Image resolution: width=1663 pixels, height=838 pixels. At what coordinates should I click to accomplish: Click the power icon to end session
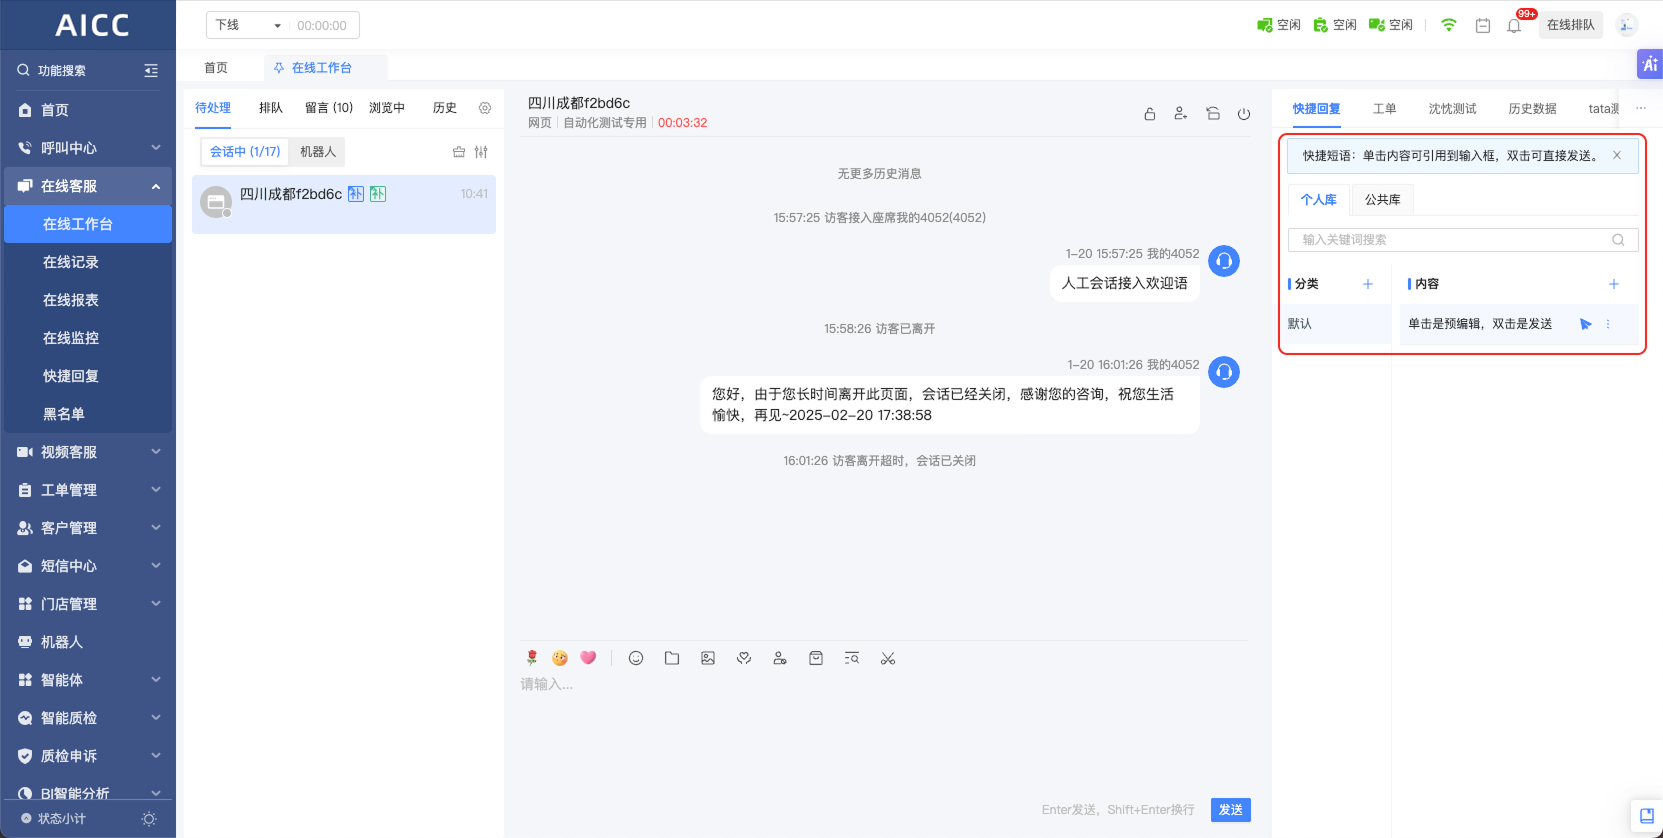[1244, 114]
